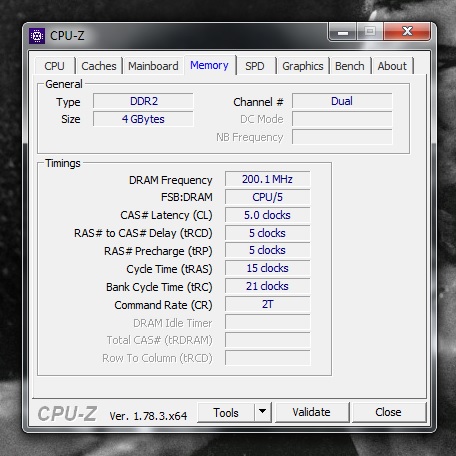Click the Command Rate (CR) label
The image size is (456, 456).
pos(163,305)
